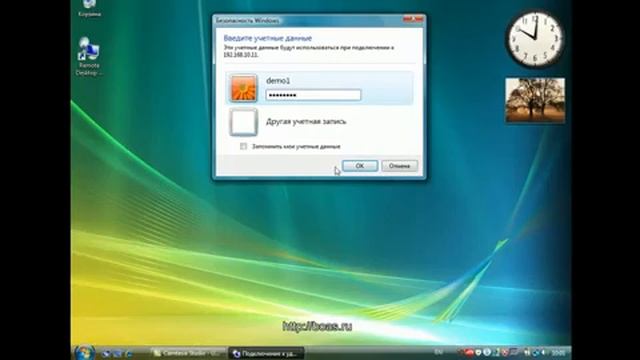Click the demo1 username text
The width and height of the screenshot is (640, 360).
[278, 81]
